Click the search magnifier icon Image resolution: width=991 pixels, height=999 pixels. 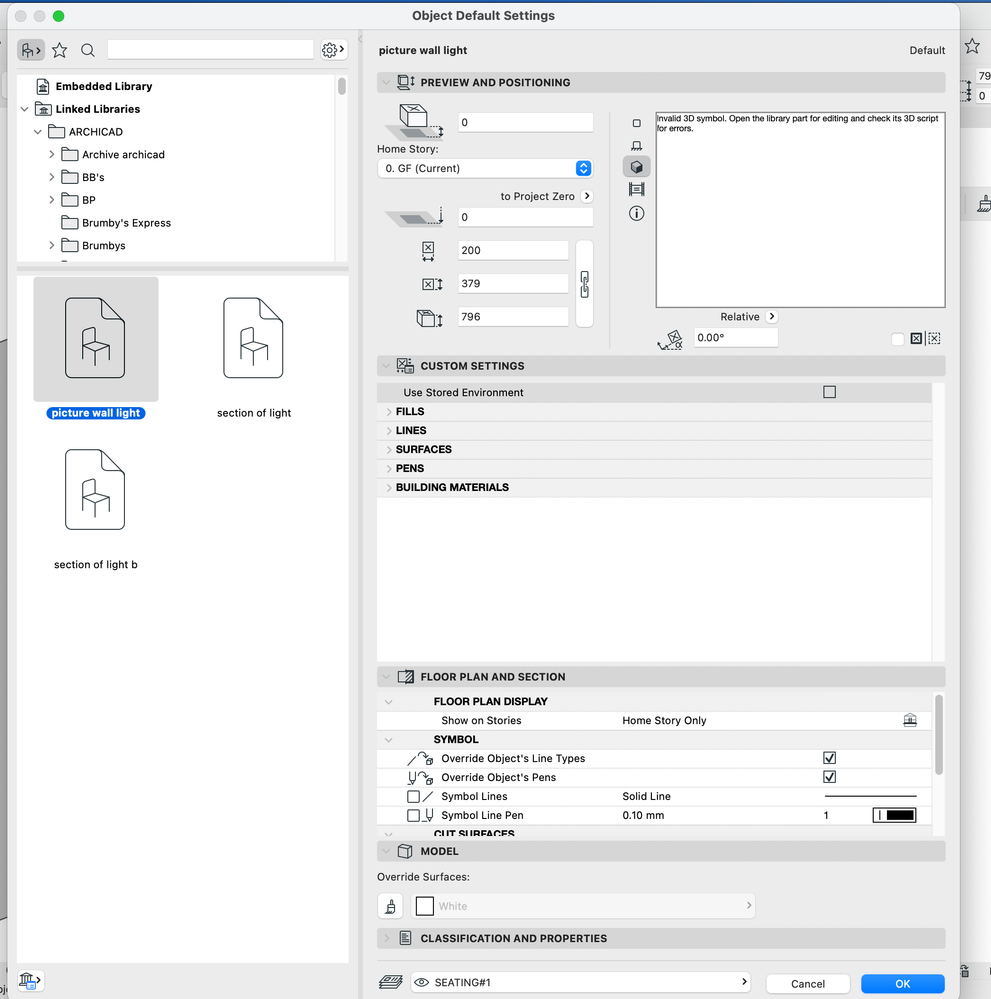click(88, 50)
